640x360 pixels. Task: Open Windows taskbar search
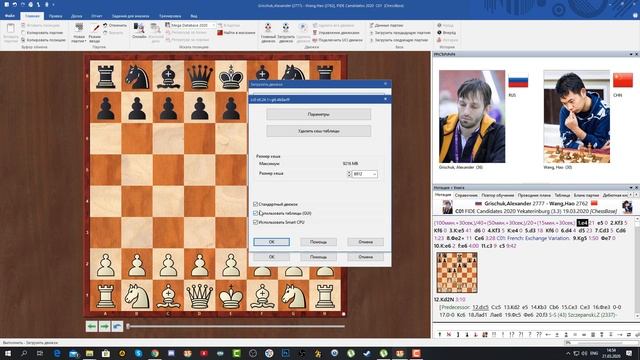tap(24, 353)
